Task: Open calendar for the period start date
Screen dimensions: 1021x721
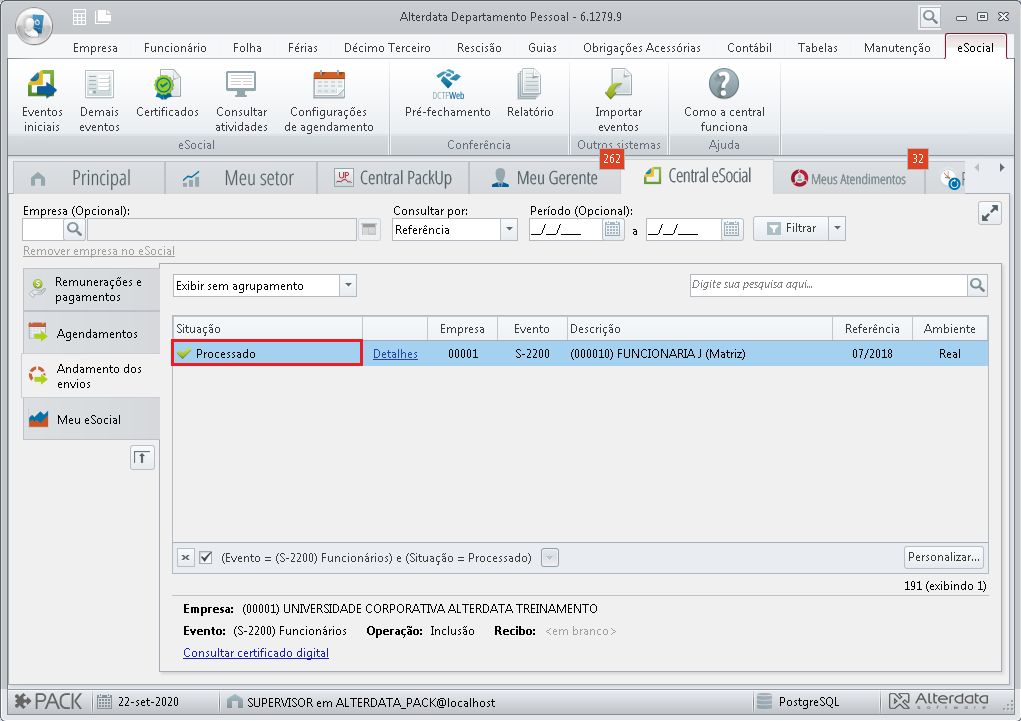Action: 612,229
